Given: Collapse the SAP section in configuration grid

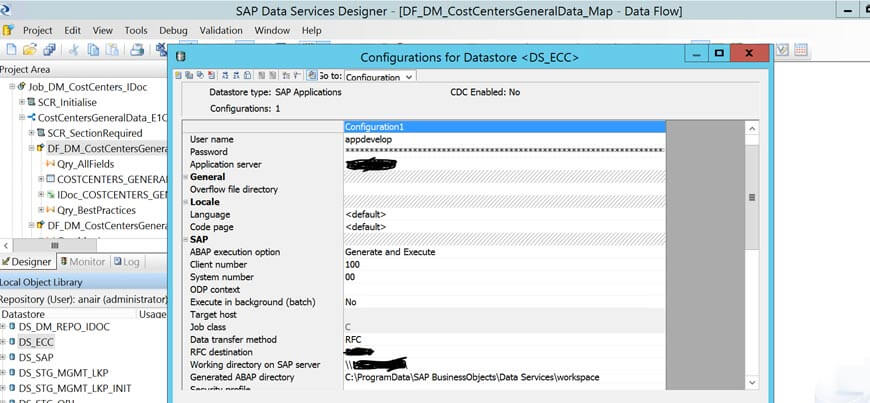Looking at the screenshot, I should 186,239.
